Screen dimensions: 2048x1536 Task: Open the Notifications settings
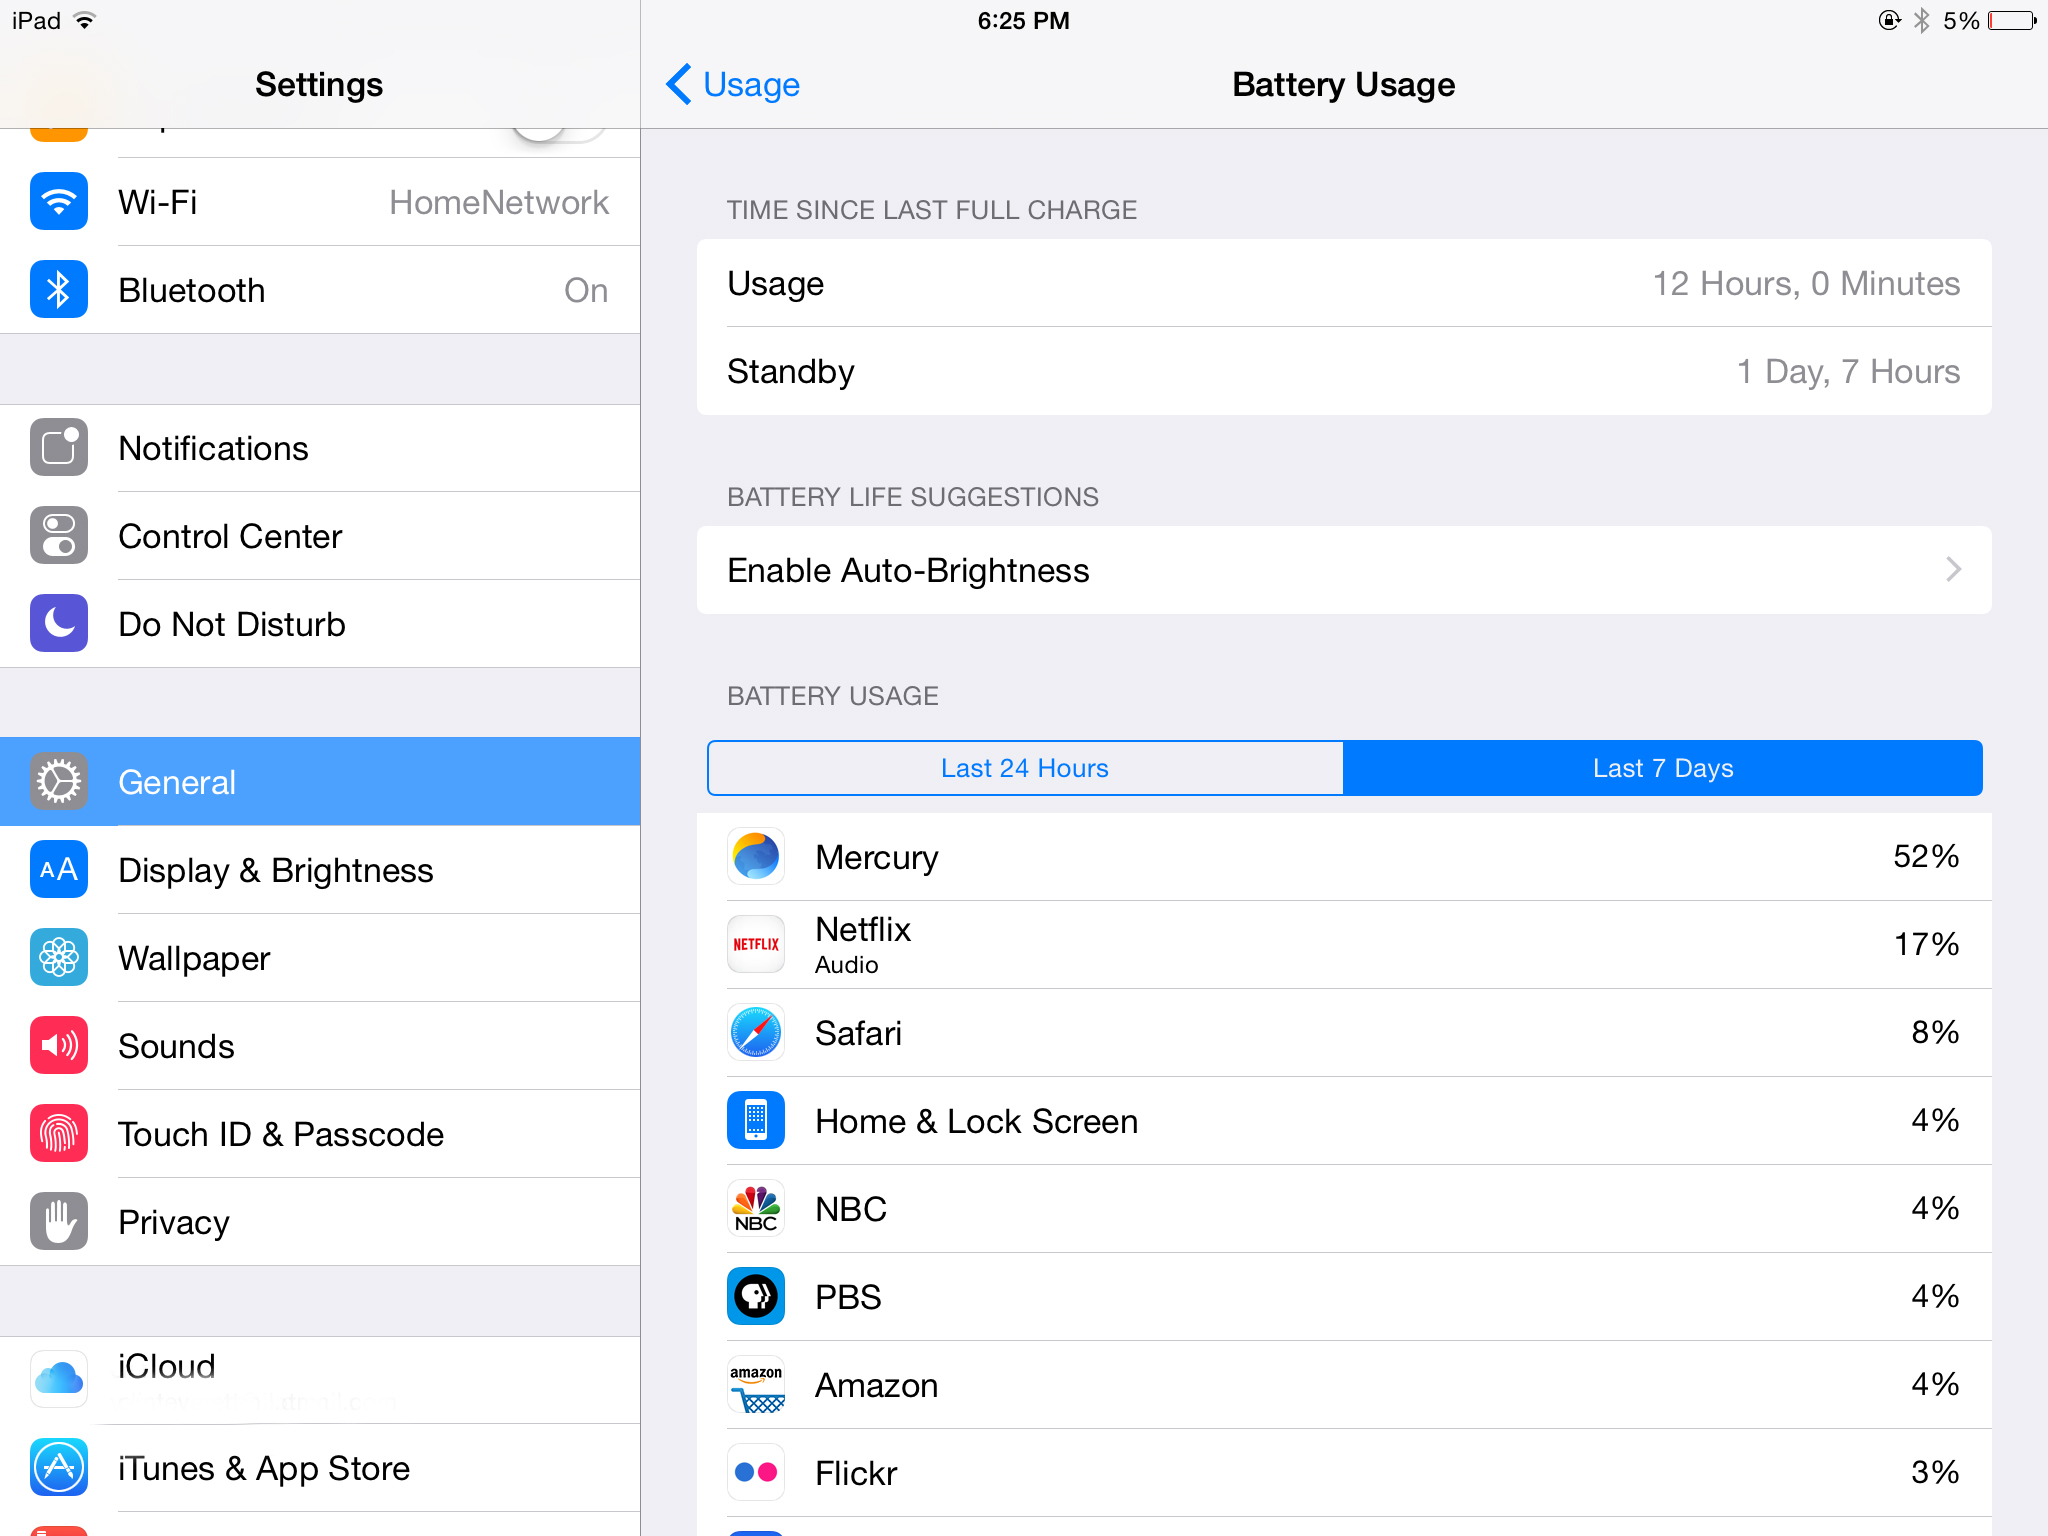click(x=320, y=448)
